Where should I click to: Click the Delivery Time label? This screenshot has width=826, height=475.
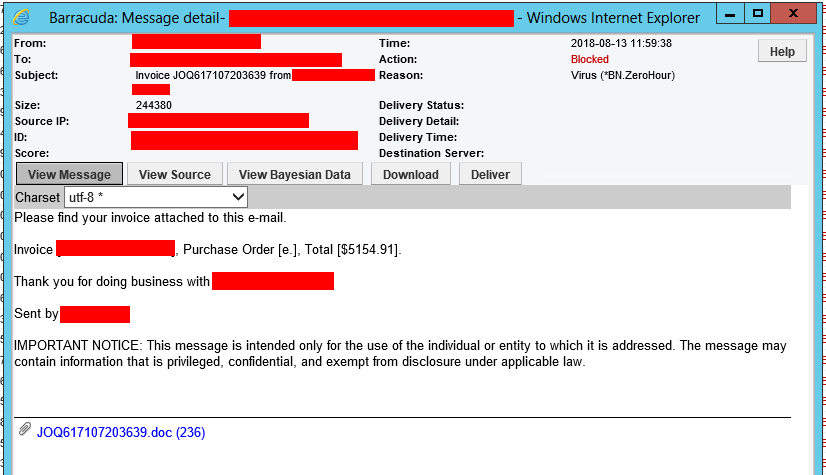(x=418, y=137)
